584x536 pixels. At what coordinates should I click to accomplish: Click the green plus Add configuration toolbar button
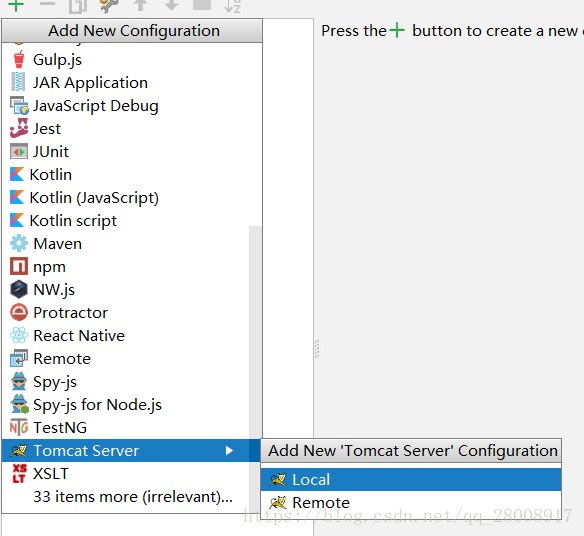coord(16,5)
